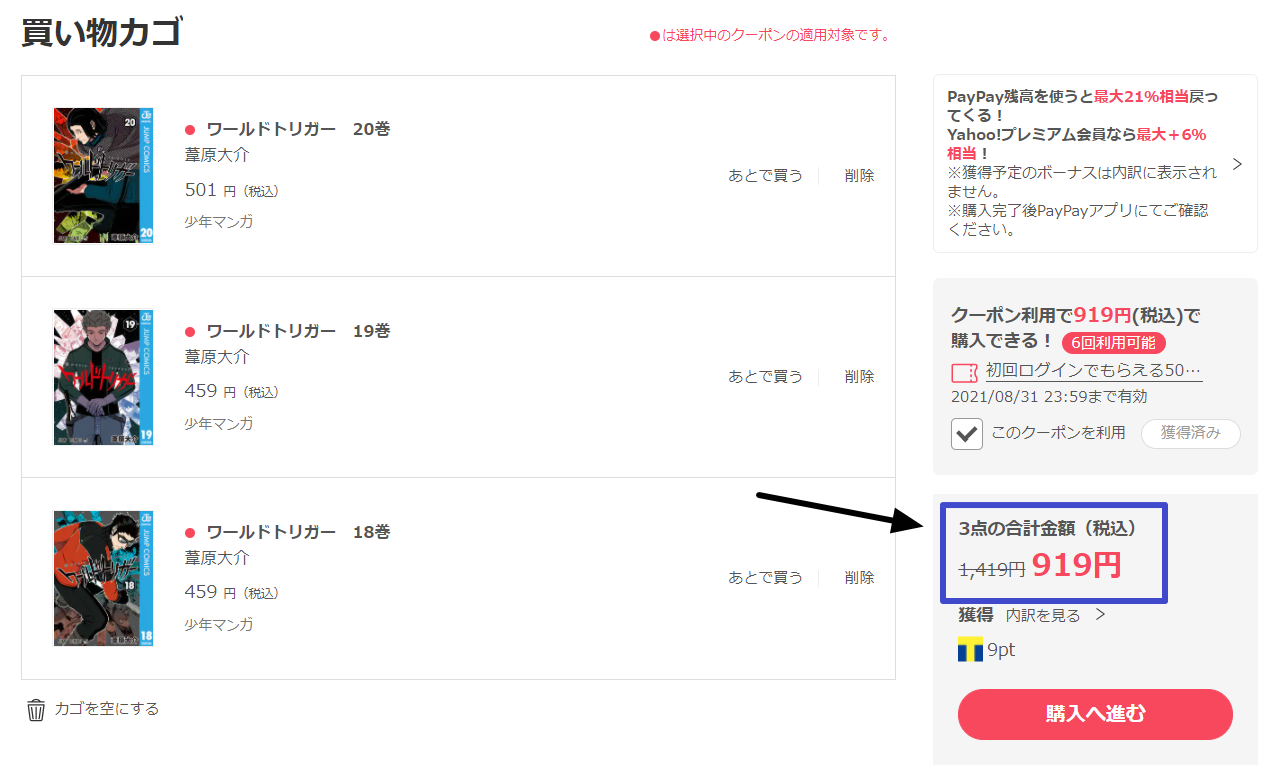Viewport: 1283px width, 772px height.
Task: Expand the PayPay bonus banner chevron
Action: 1237,164
